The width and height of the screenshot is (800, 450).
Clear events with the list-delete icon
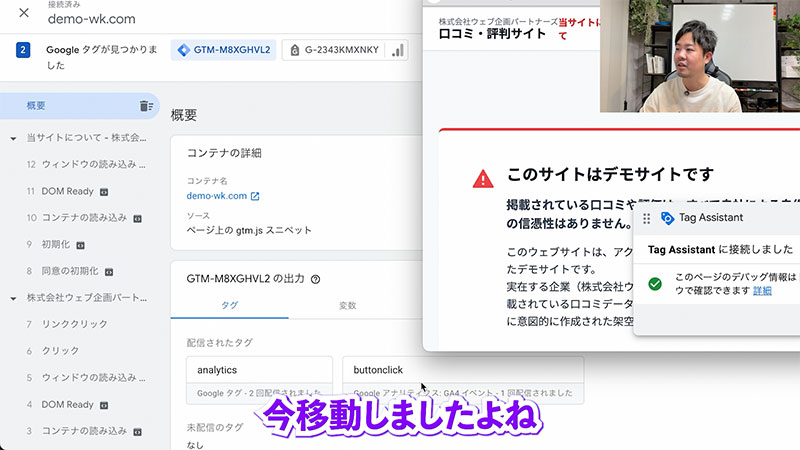click(146, 106)
